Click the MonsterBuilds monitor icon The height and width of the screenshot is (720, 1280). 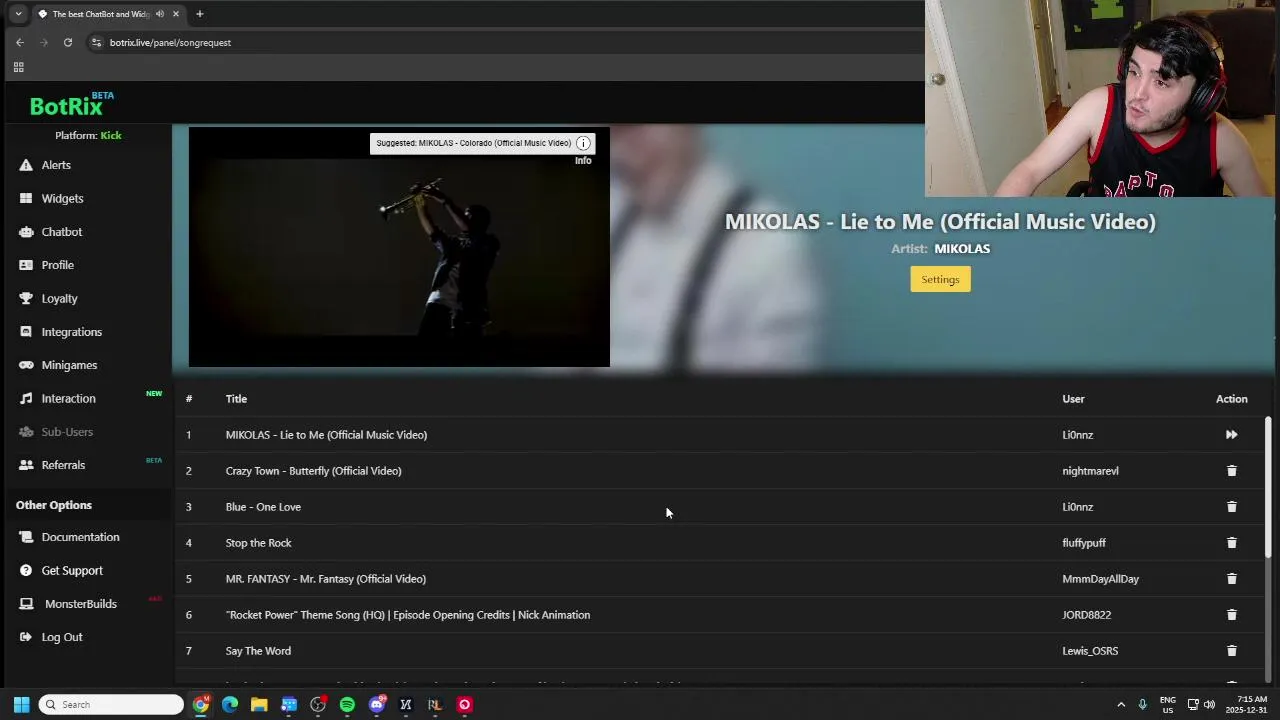click(26, 604)
